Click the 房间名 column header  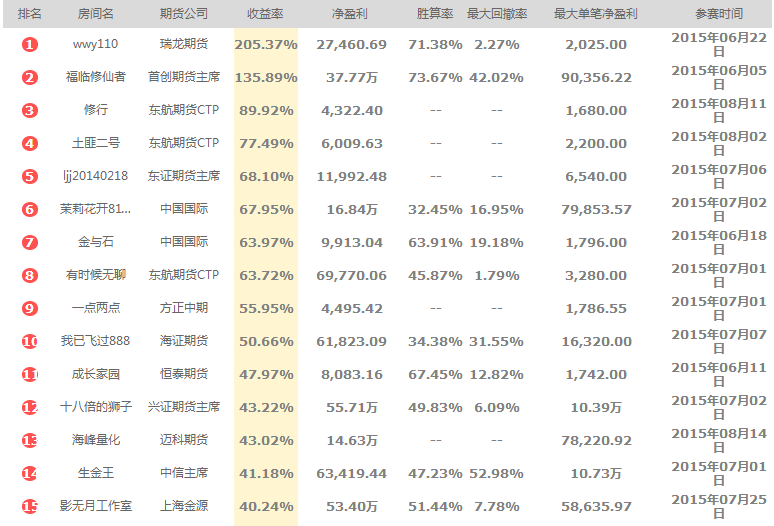tap(96, 14)
